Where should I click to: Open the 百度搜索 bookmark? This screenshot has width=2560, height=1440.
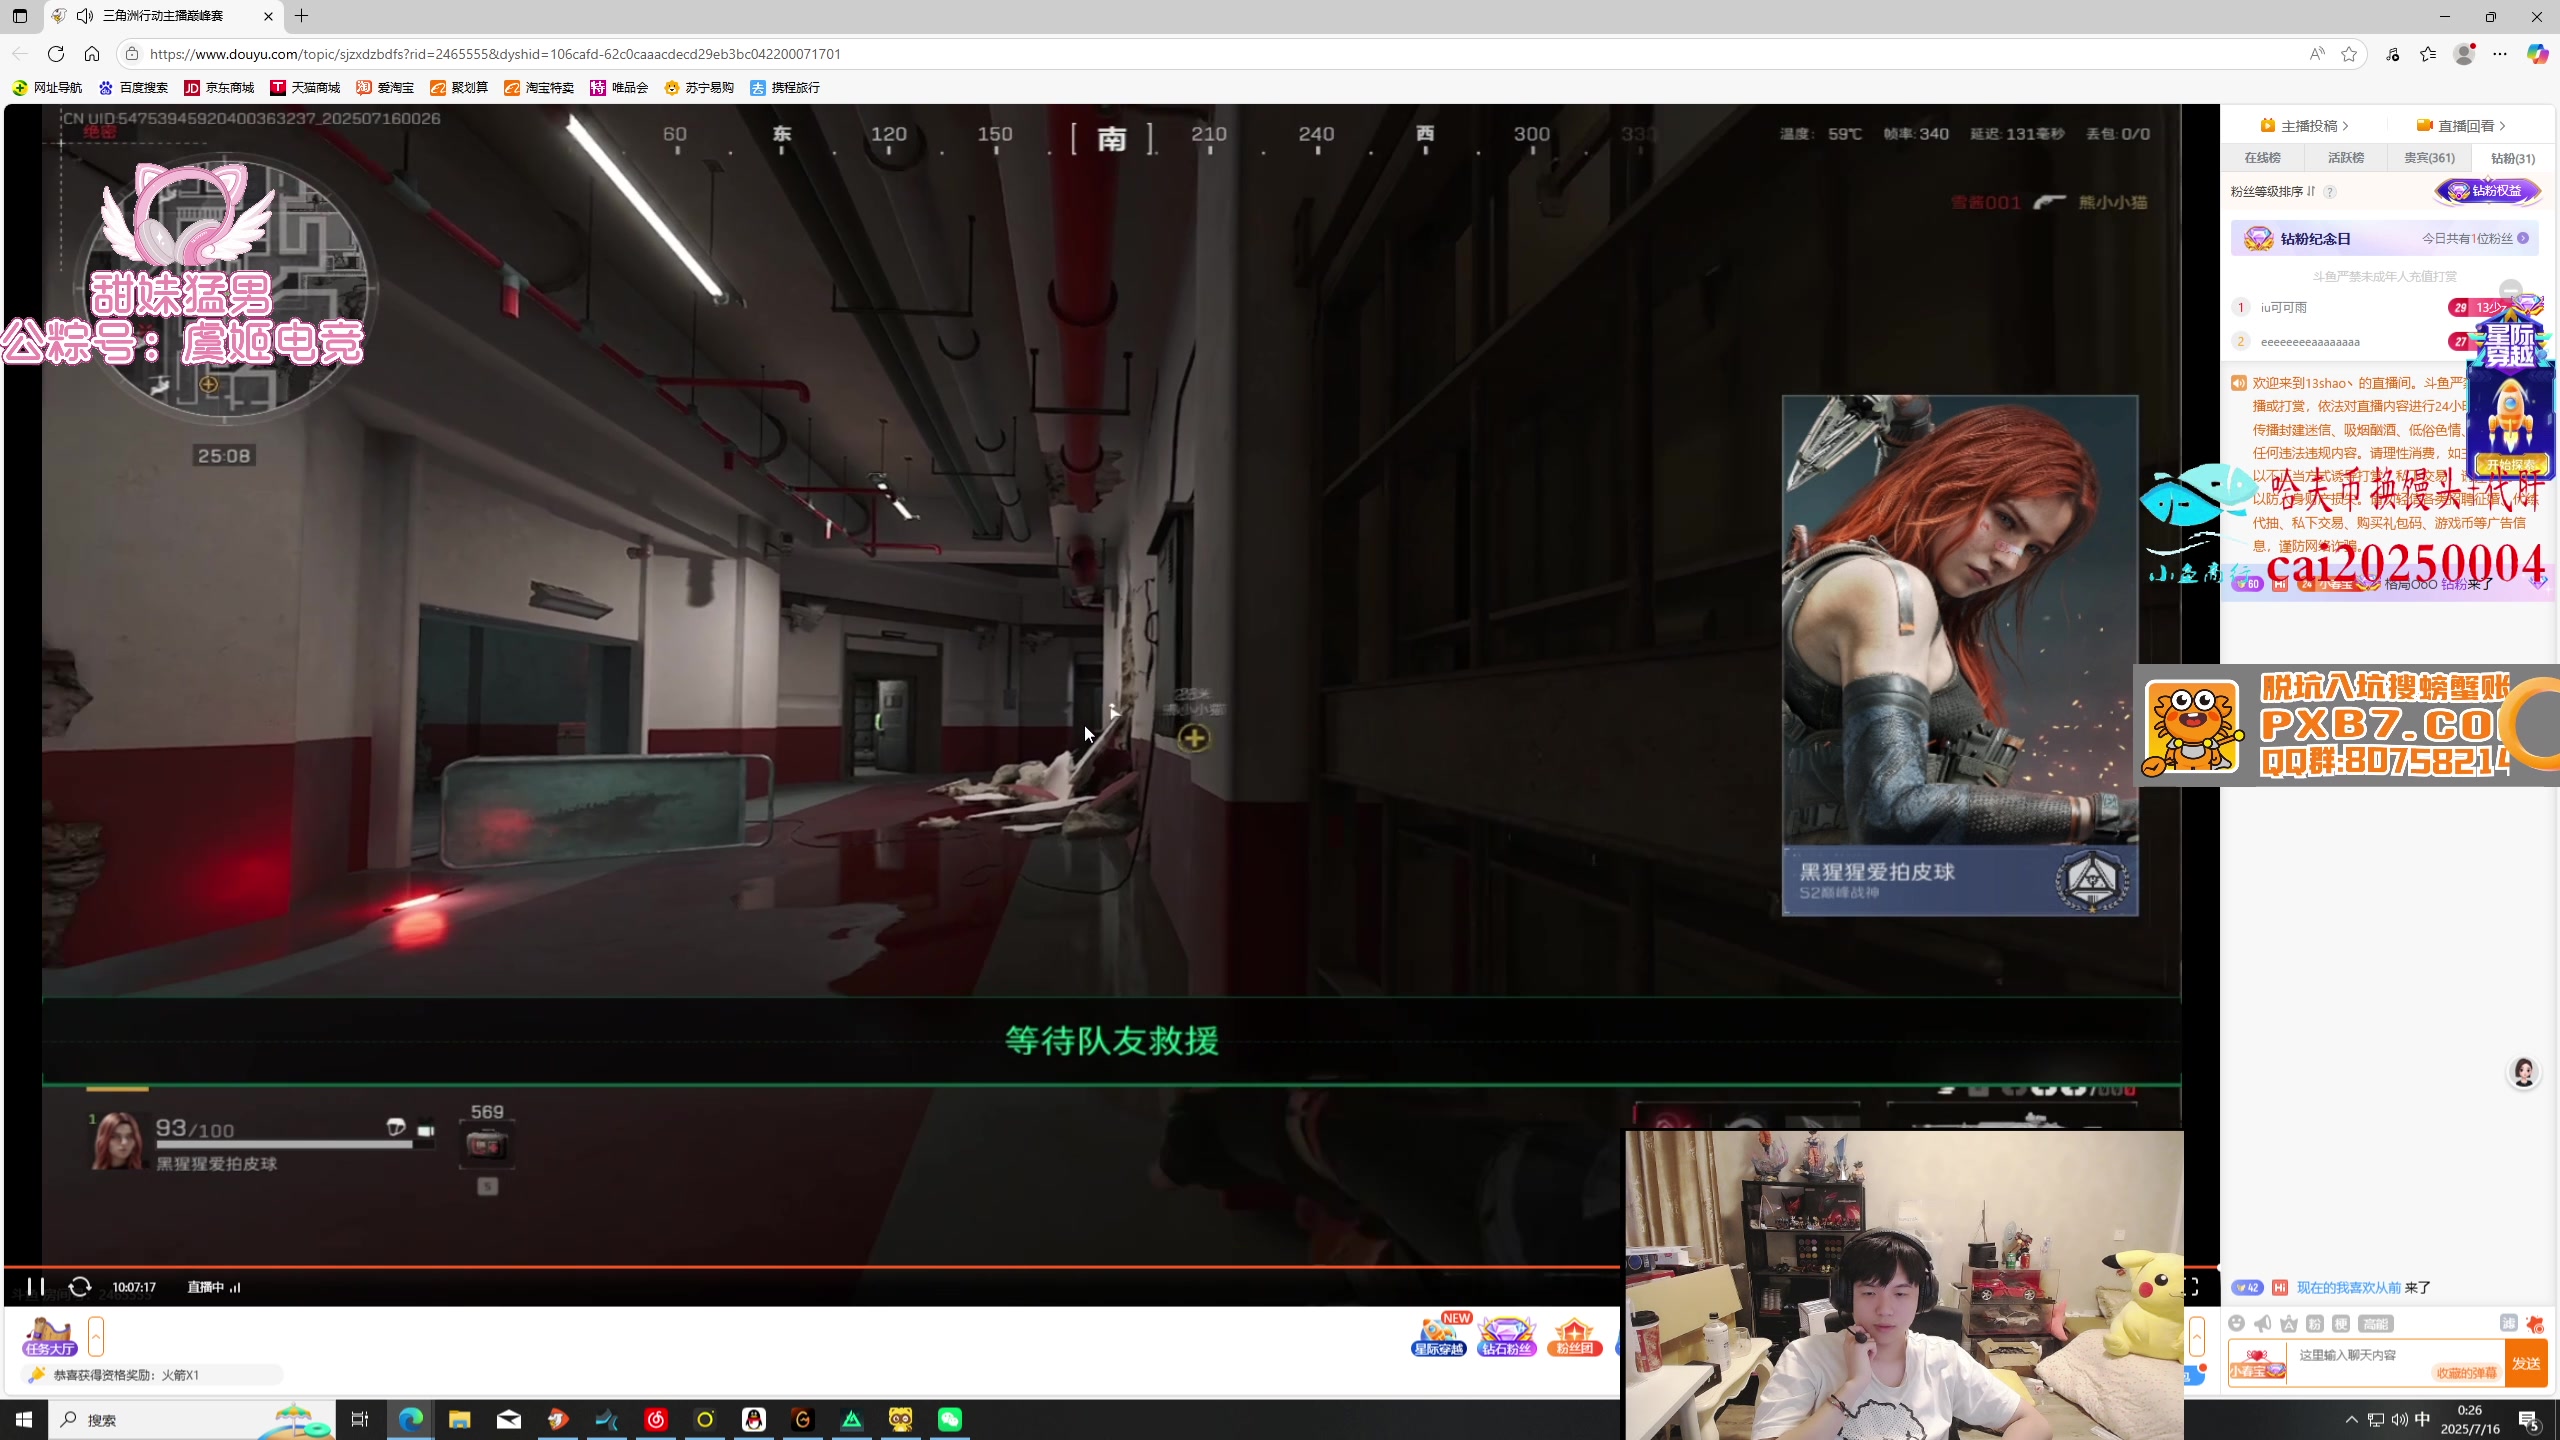[x=133, y=88]
